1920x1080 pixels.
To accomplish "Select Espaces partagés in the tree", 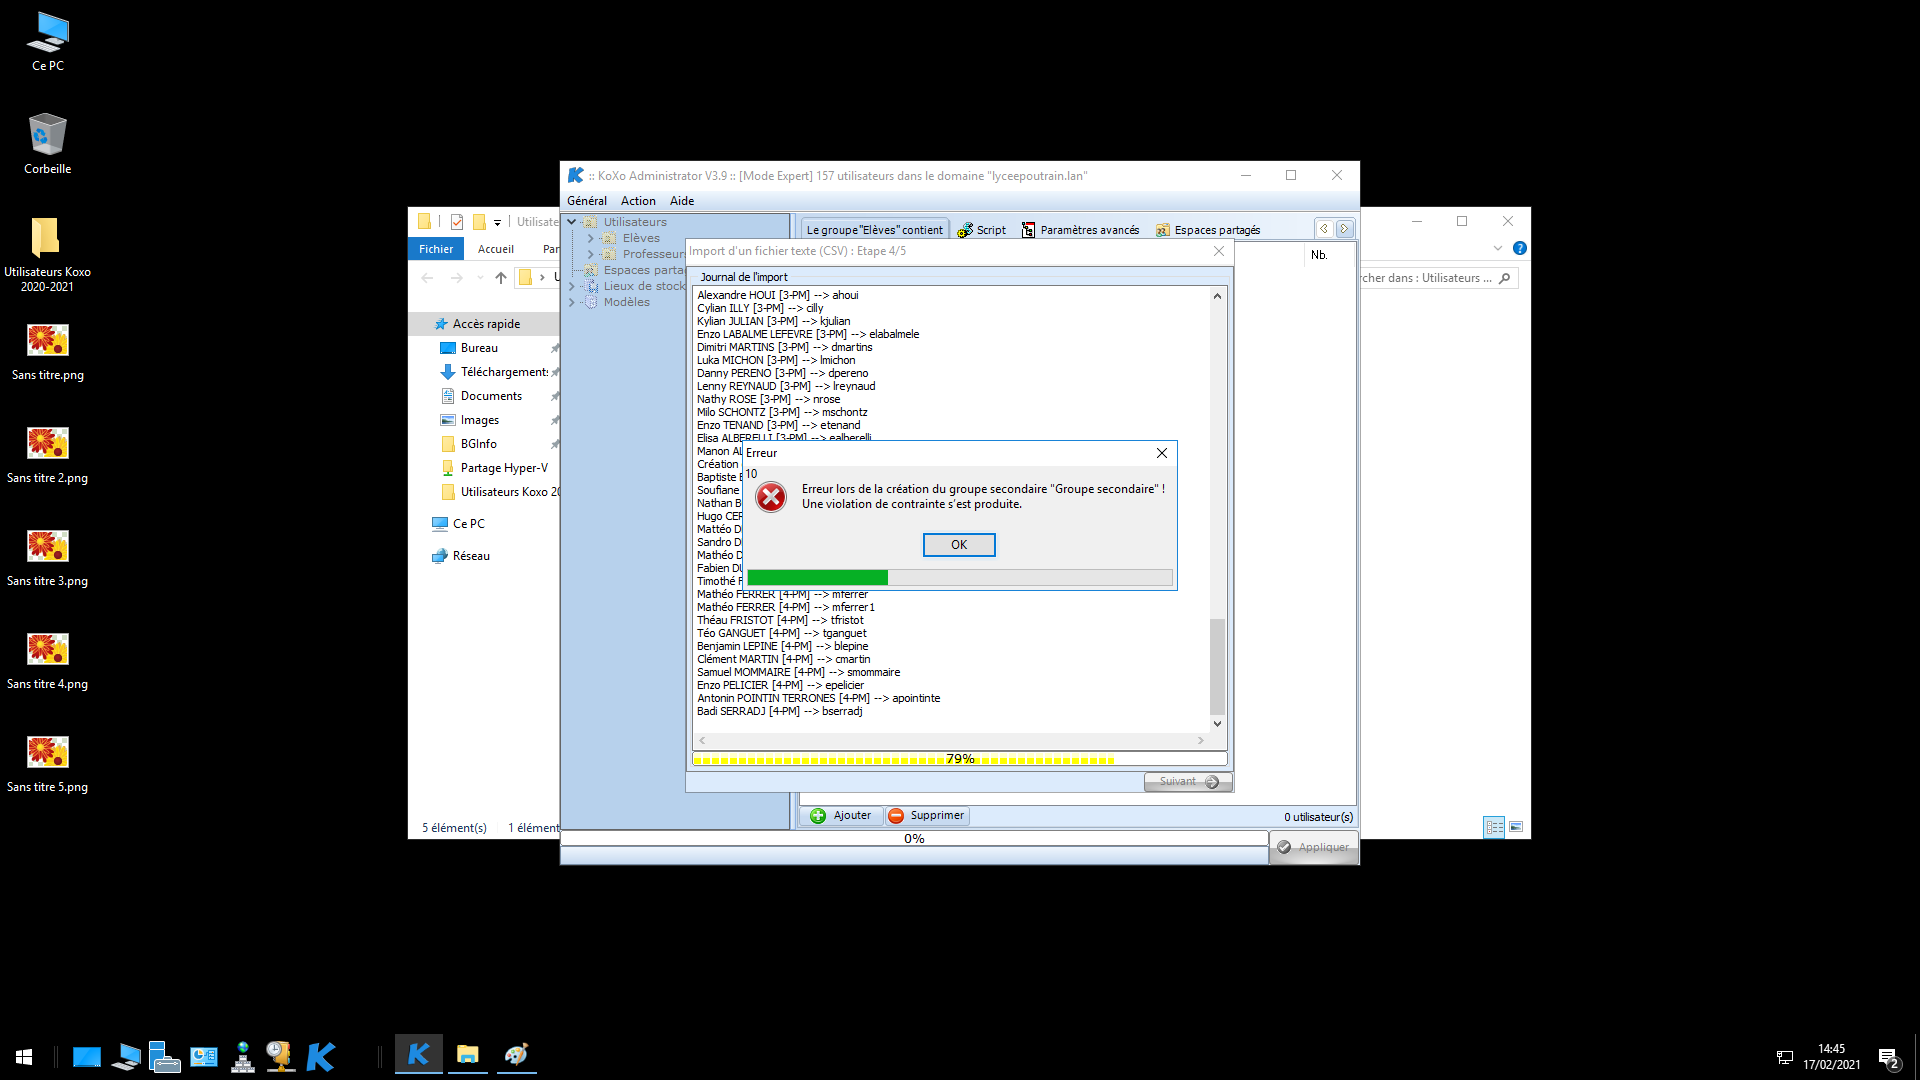I will pos(645,270).
